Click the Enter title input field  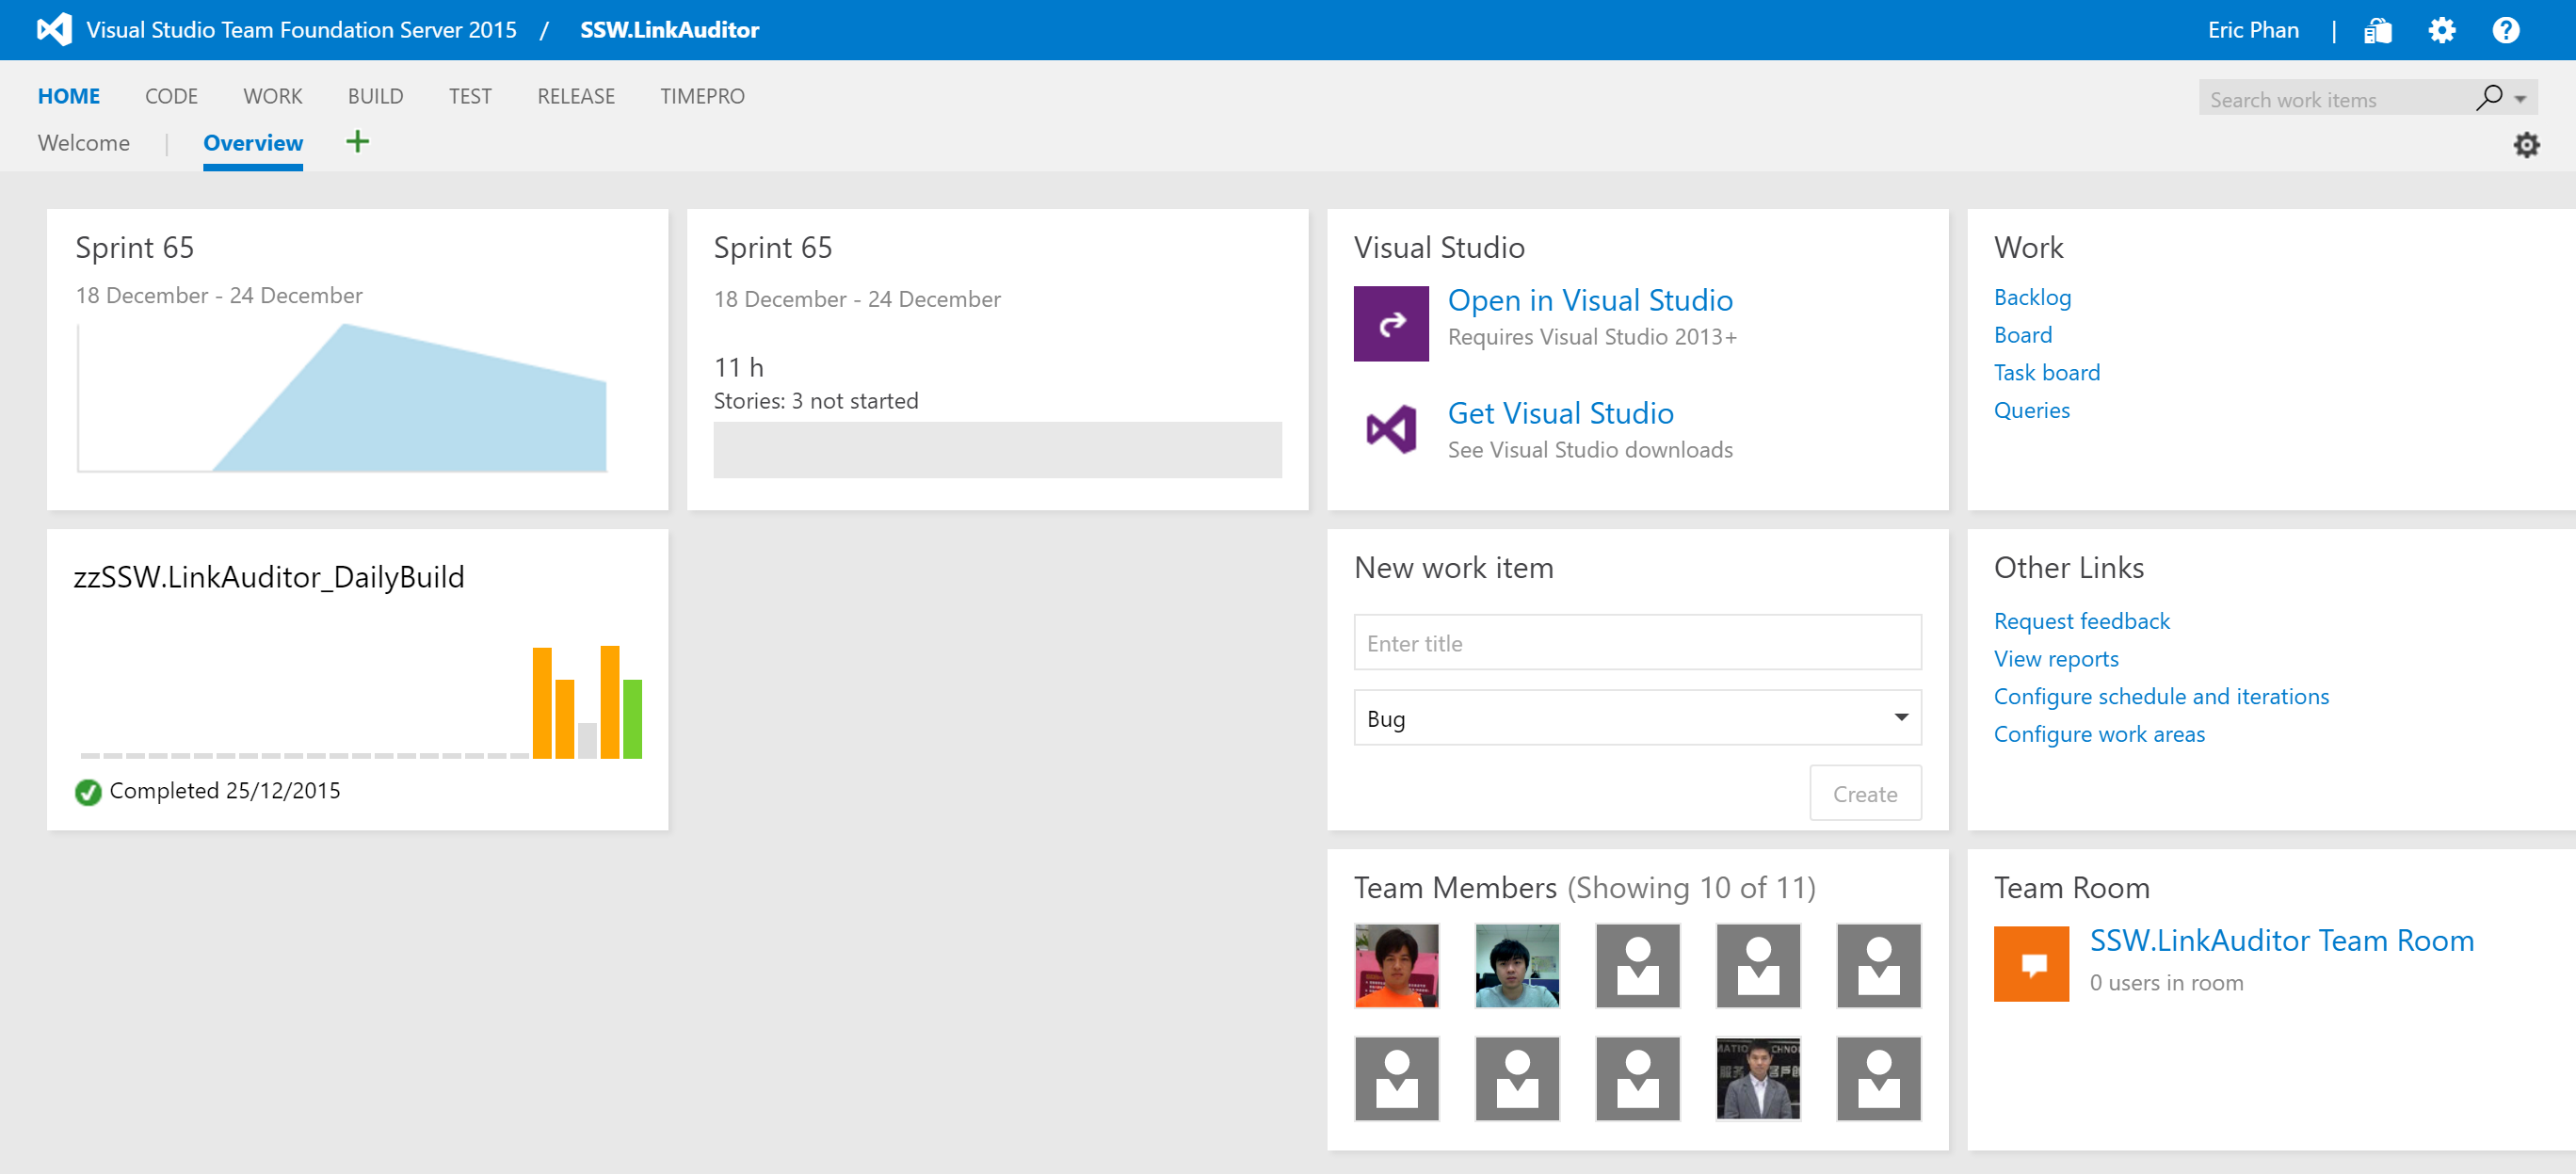click(1637, 643)
